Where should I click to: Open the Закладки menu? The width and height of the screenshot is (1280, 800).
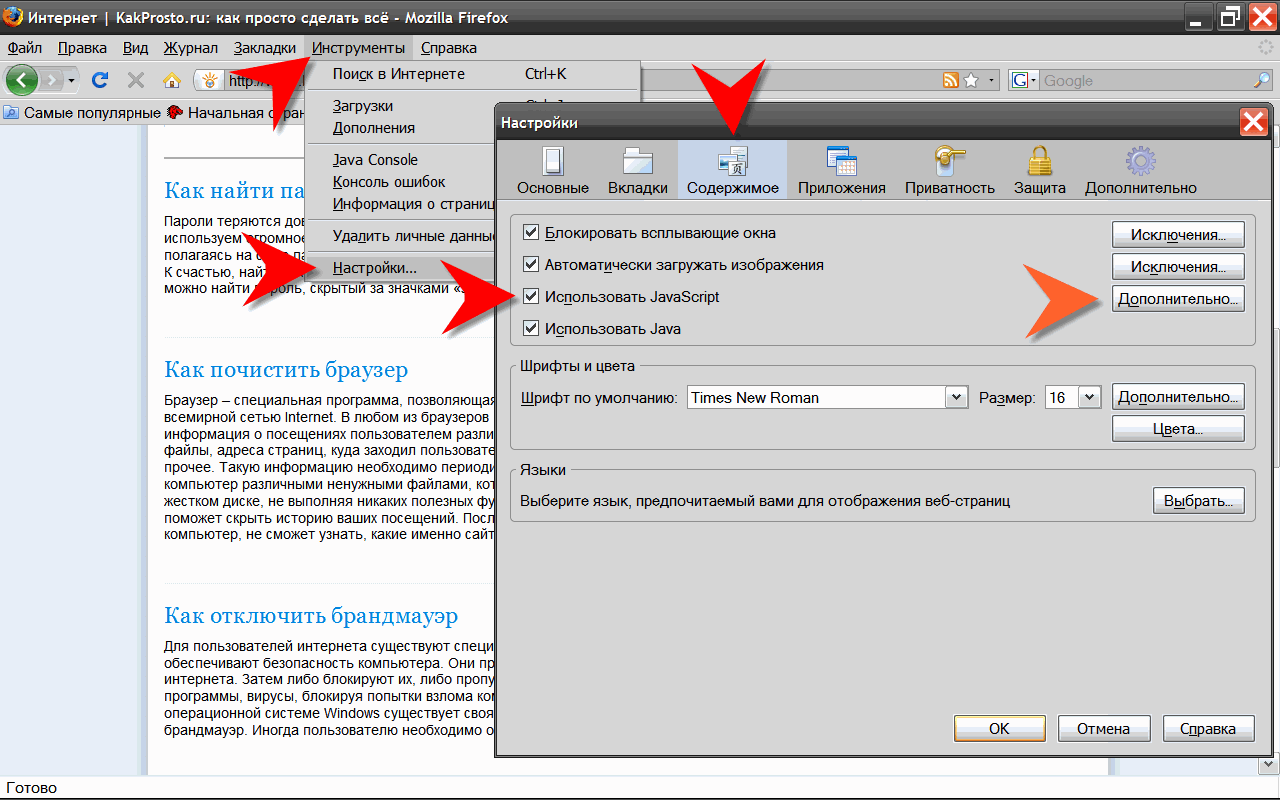[265, 48]
